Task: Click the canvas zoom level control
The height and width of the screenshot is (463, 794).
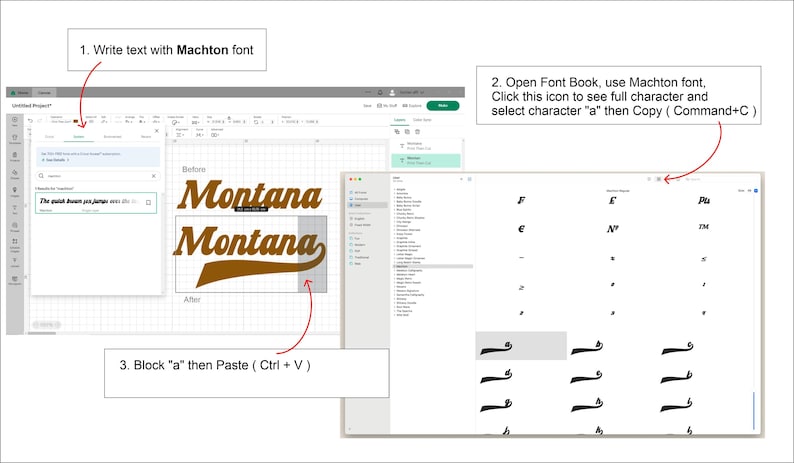Action: coord(47,325)
